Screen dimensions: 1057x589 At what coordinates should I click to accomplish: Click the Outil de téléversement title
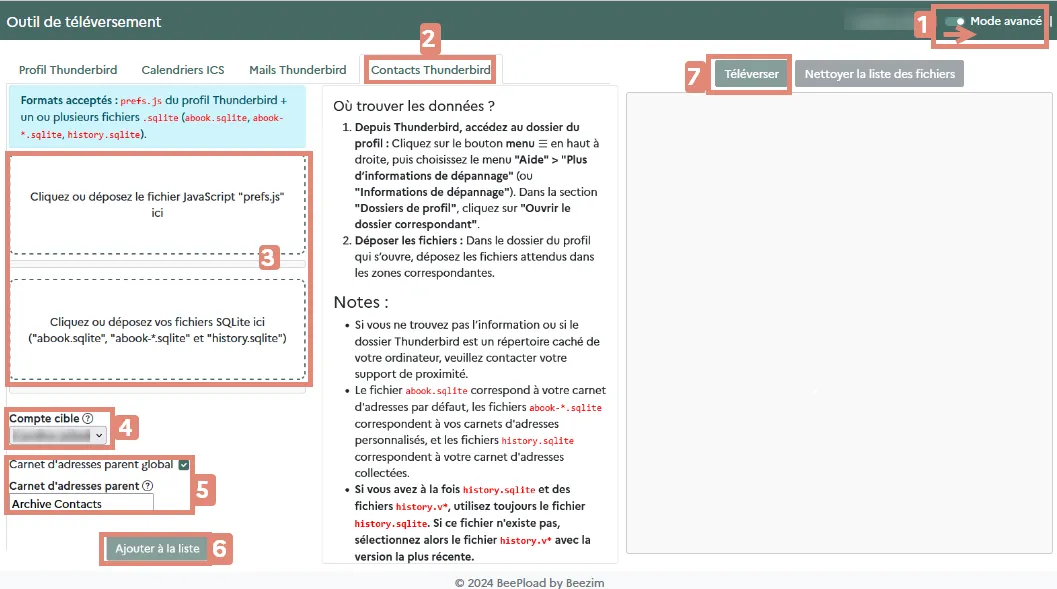point(84,22)
